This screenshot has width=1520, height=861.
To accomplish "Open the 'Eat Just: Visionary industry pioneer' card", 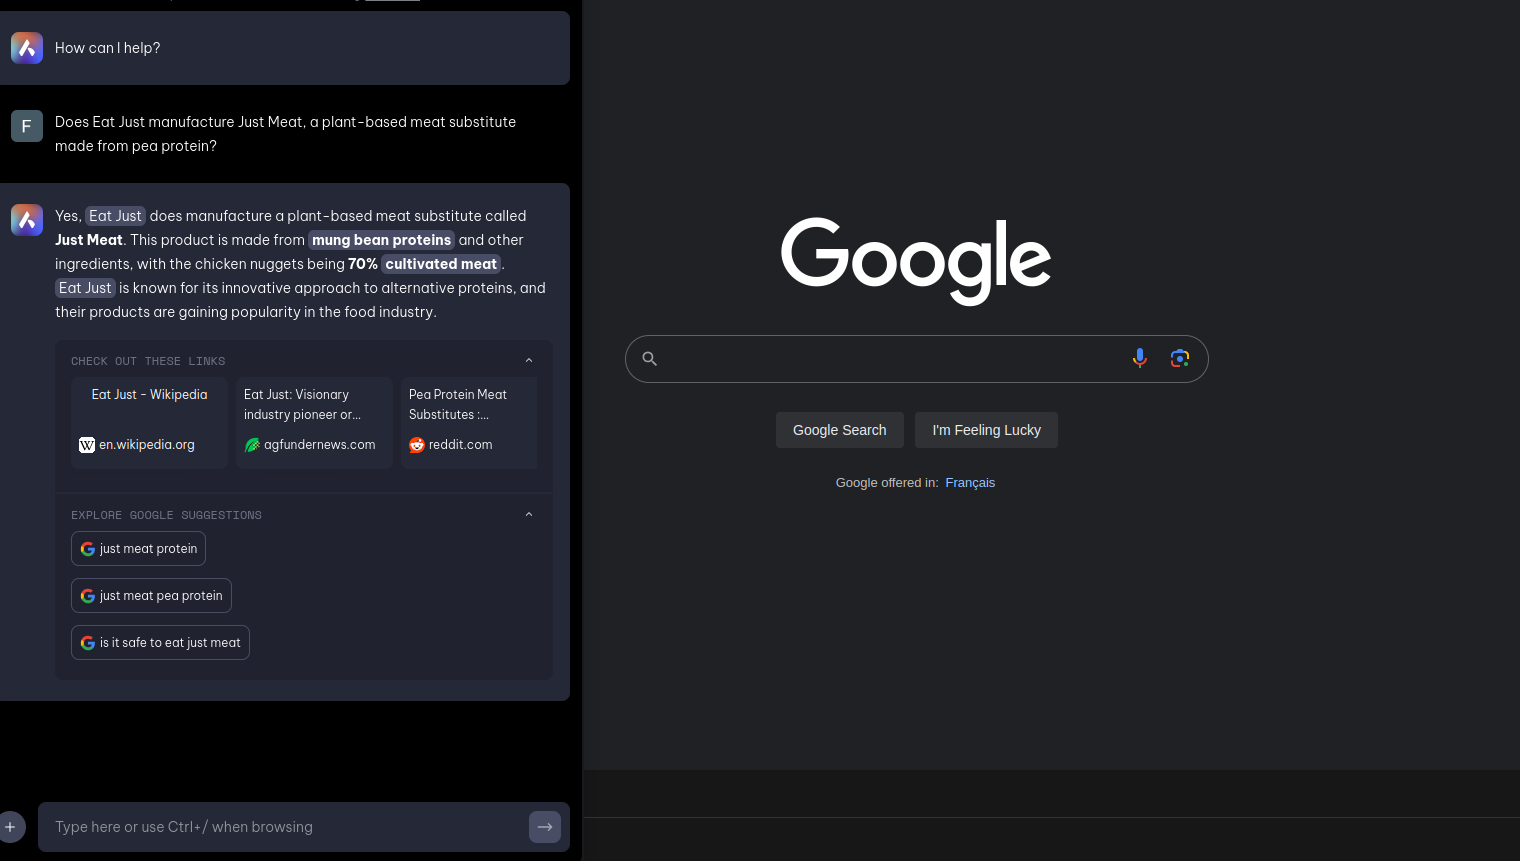I will pyautogui.click(x=314, y=423).
